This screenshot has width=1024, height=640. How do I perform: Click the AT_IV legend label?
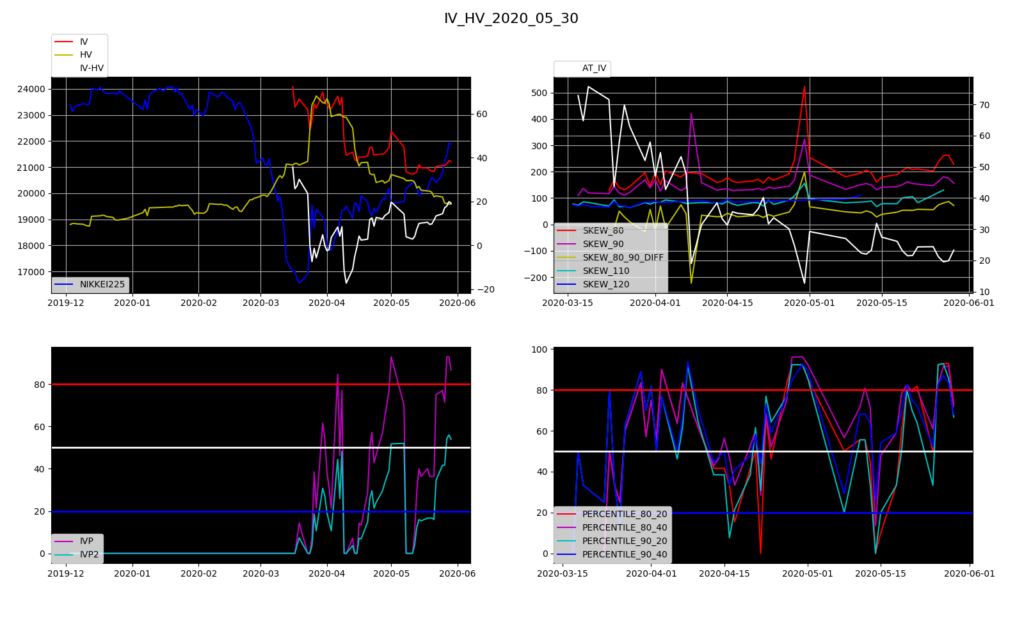coord(595,68)
